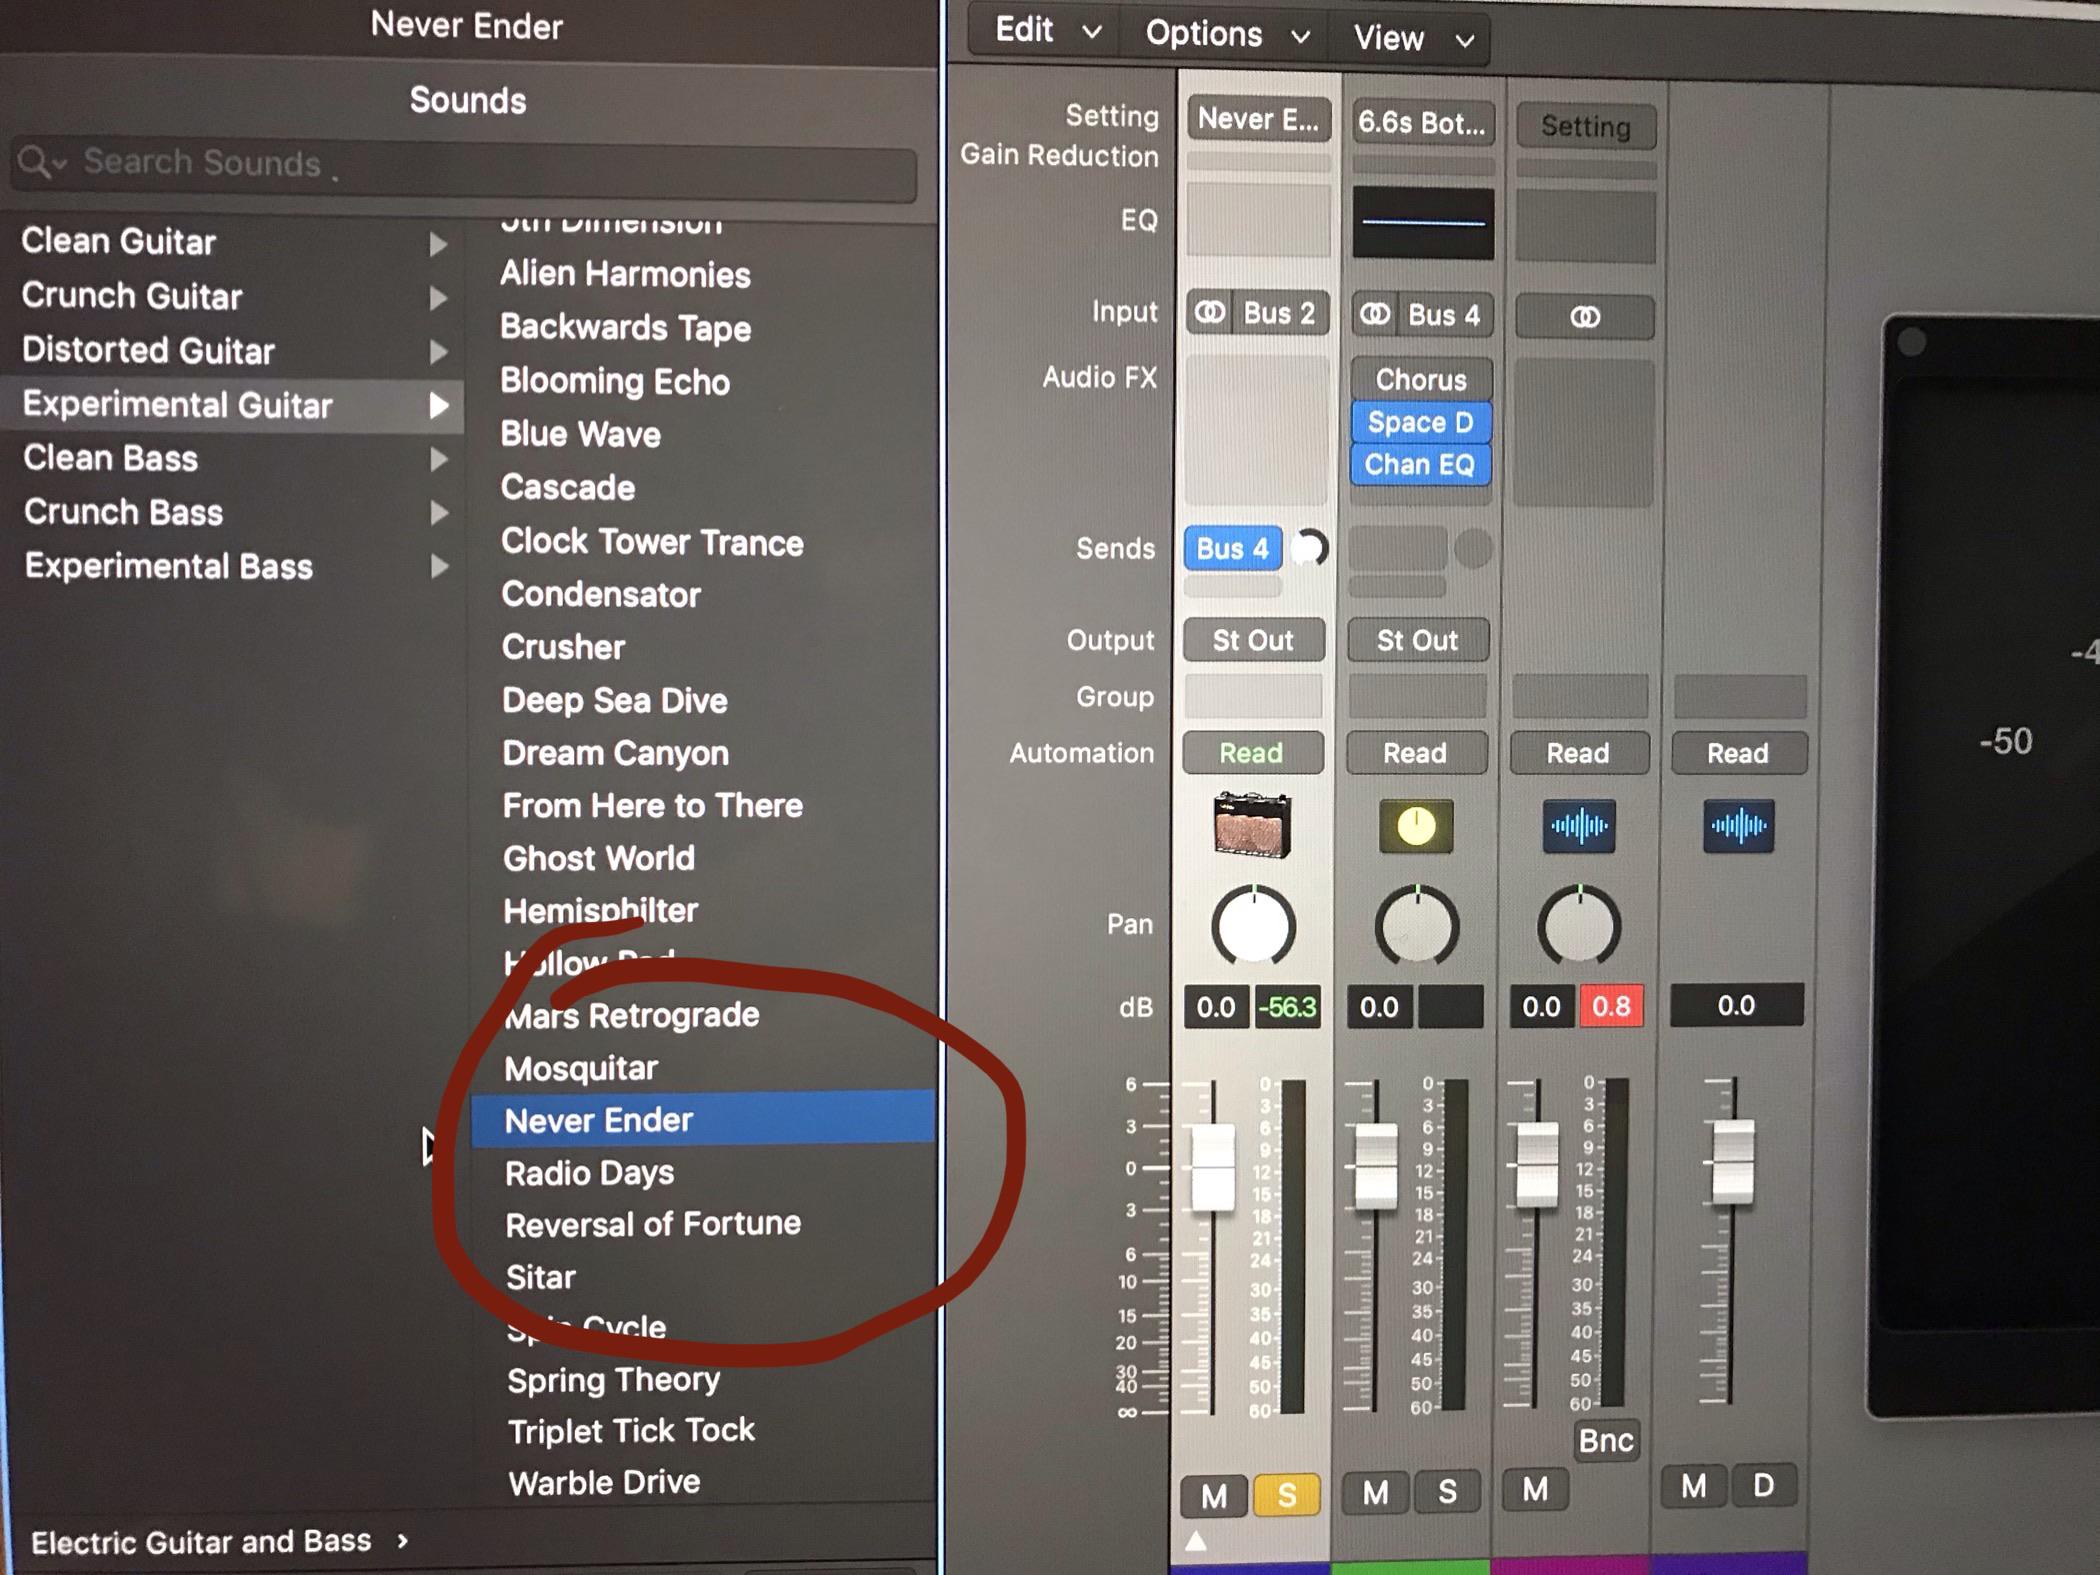The width and height of the screenshot is (2100, 1575).
Task: Mute the 6.6s Bot aux channel strip
Action: click(1375, 1493)
